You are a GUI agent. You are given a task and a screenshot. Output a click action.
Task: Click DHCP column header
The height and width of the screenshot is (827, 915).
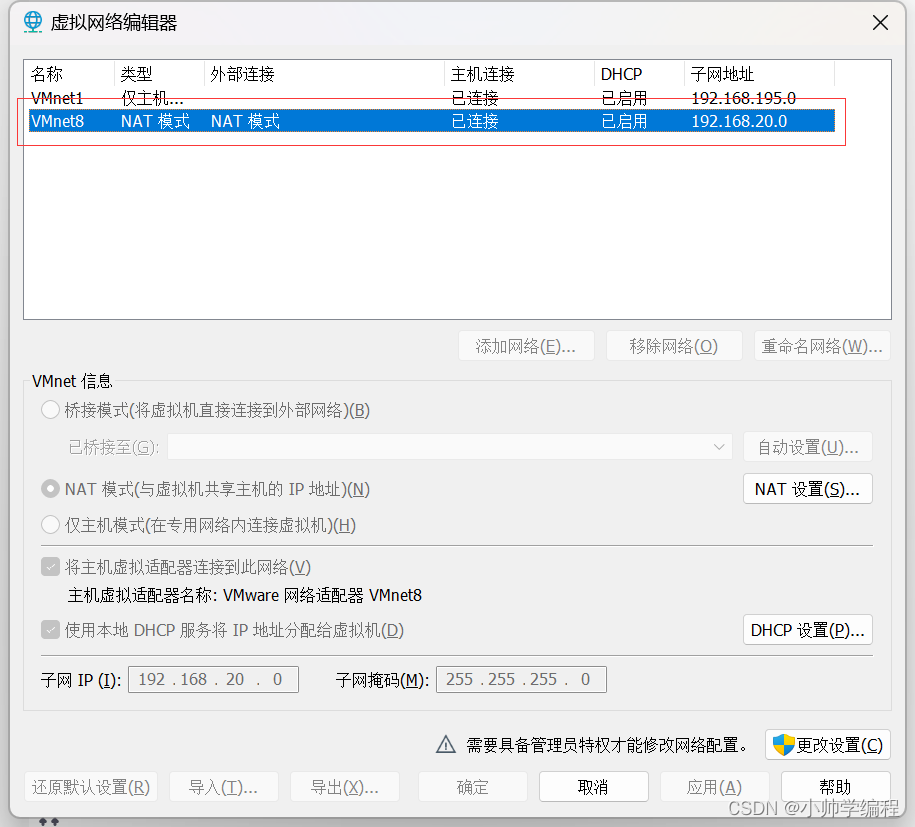(x=640, y=74)
